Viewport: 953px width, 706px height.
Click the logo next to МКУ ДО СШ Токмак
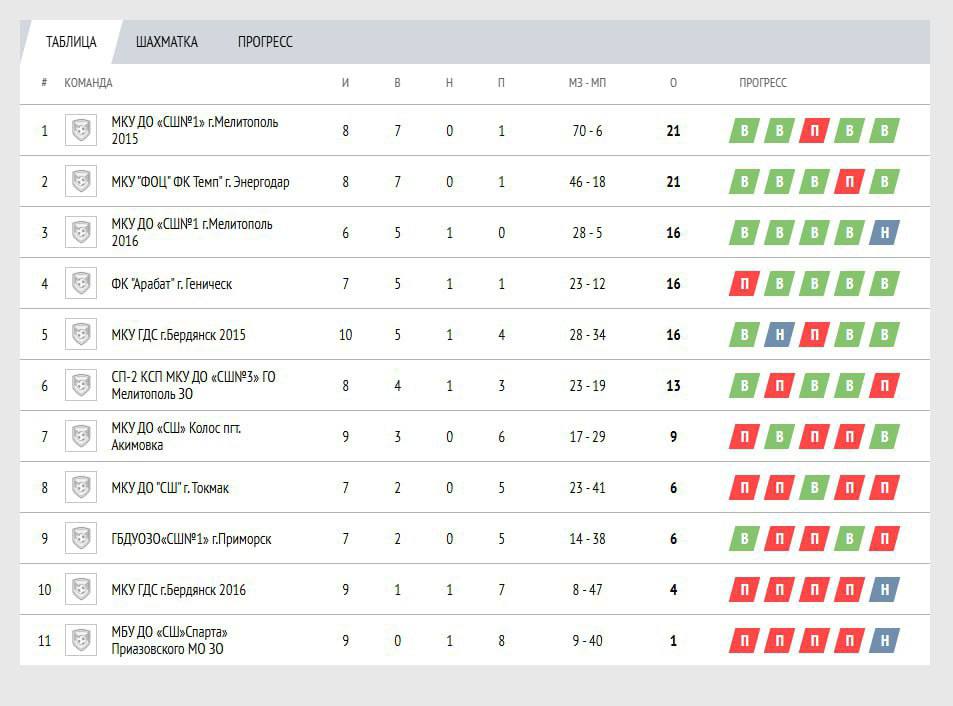[81, 488]
